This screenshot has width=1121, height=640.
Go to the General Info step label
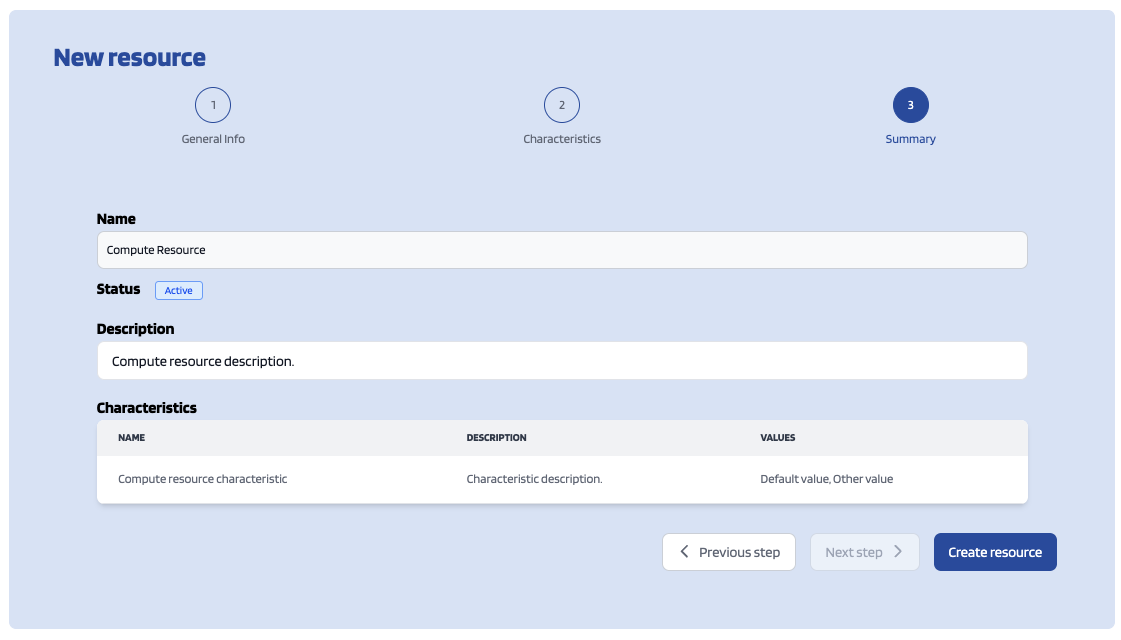213,139
